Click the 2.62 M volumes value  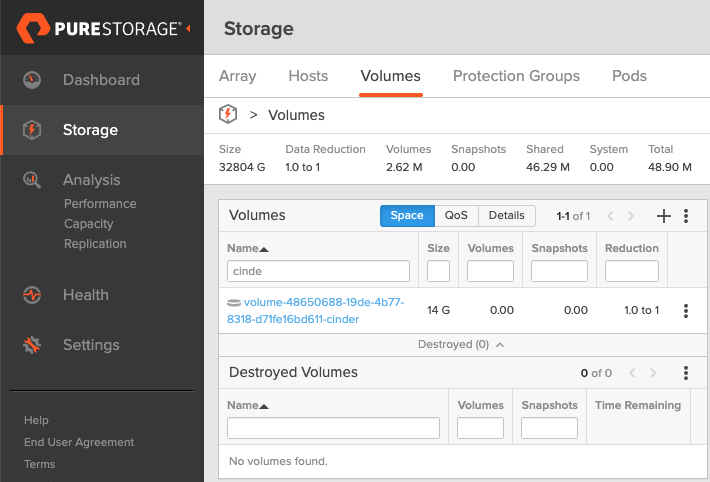click(x=404, y=167)
